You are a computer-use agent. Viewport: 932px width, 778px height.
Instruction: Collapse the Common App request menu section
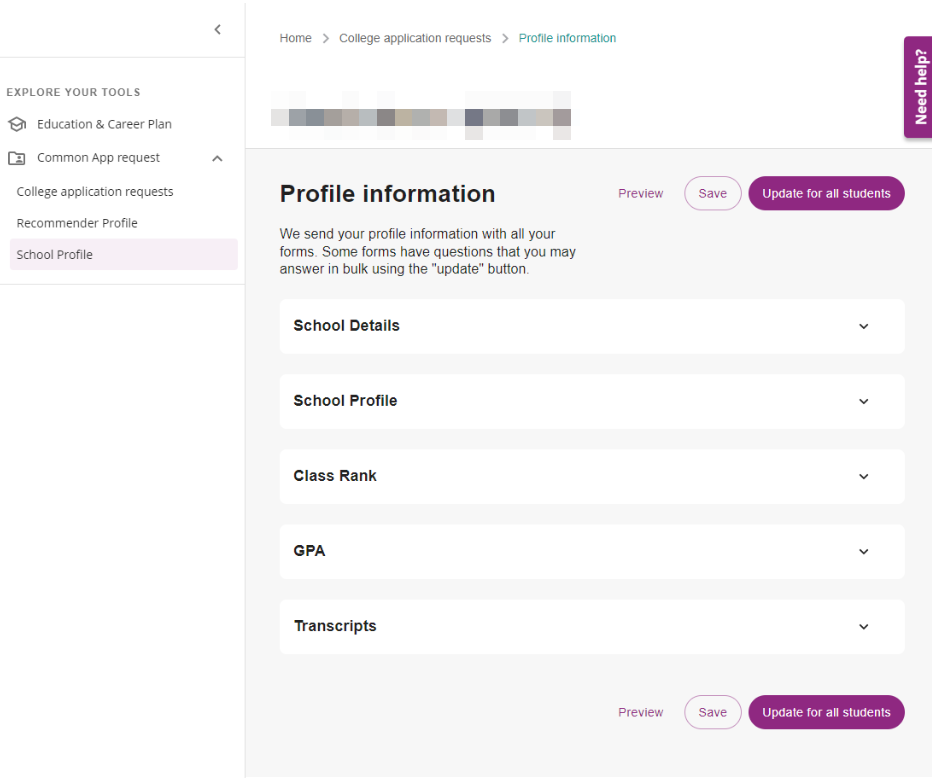point(217,157)
